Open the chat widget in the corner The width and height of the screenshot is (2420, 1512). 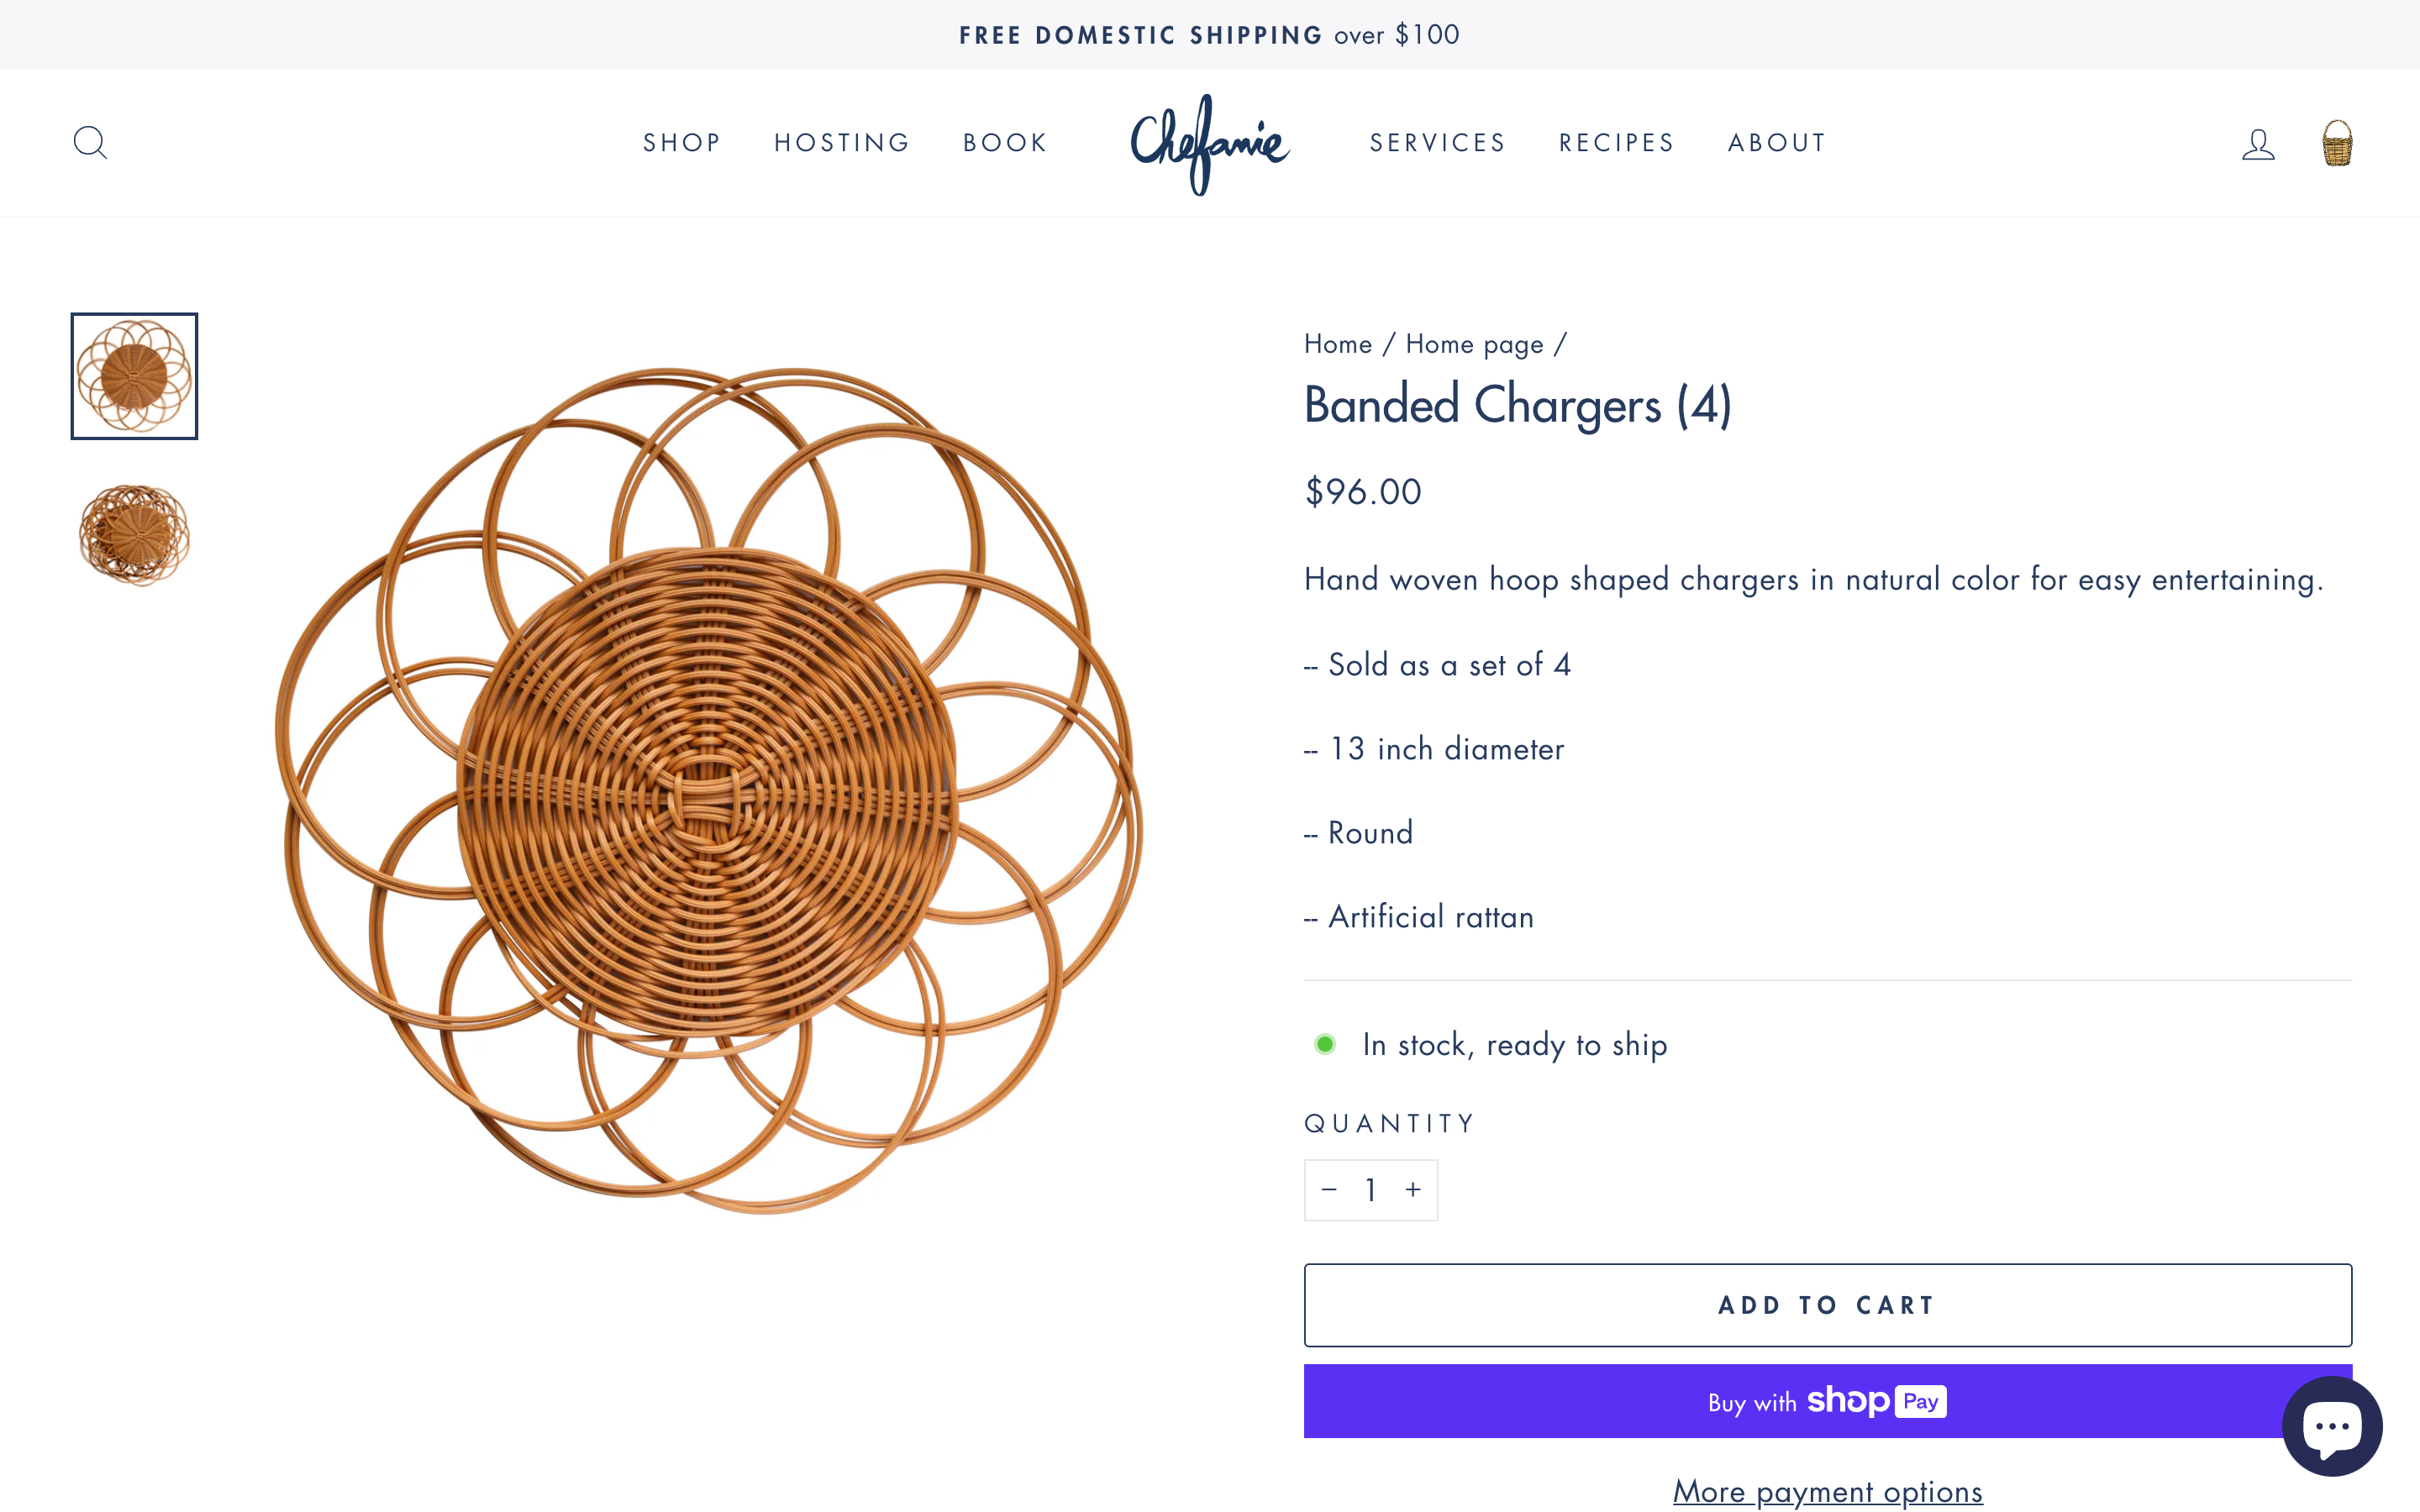coord(2332,1427)
